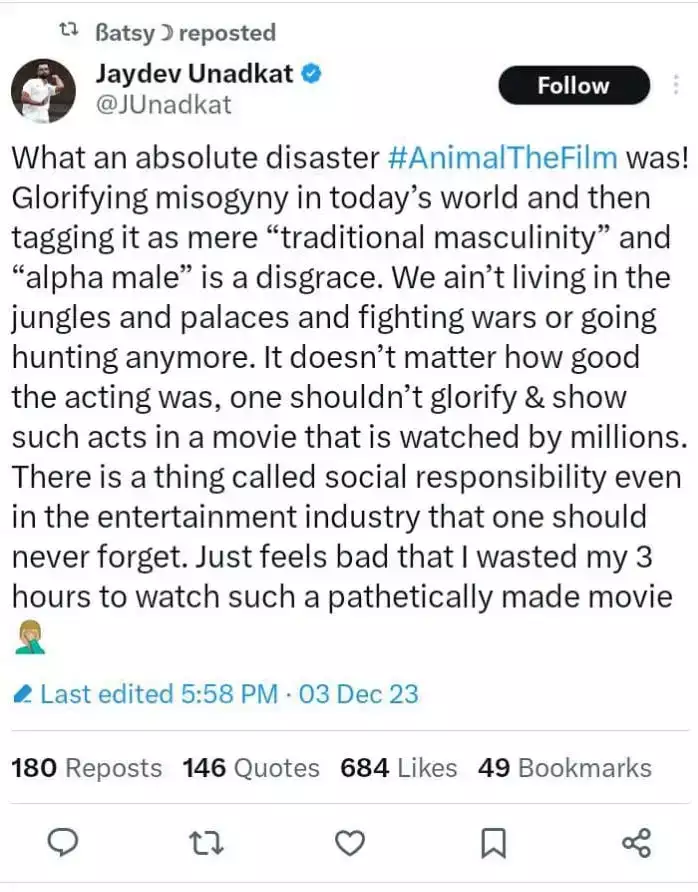Select the repost icon next to Batsy
The image size is (698, 892).
pos(66,31)
